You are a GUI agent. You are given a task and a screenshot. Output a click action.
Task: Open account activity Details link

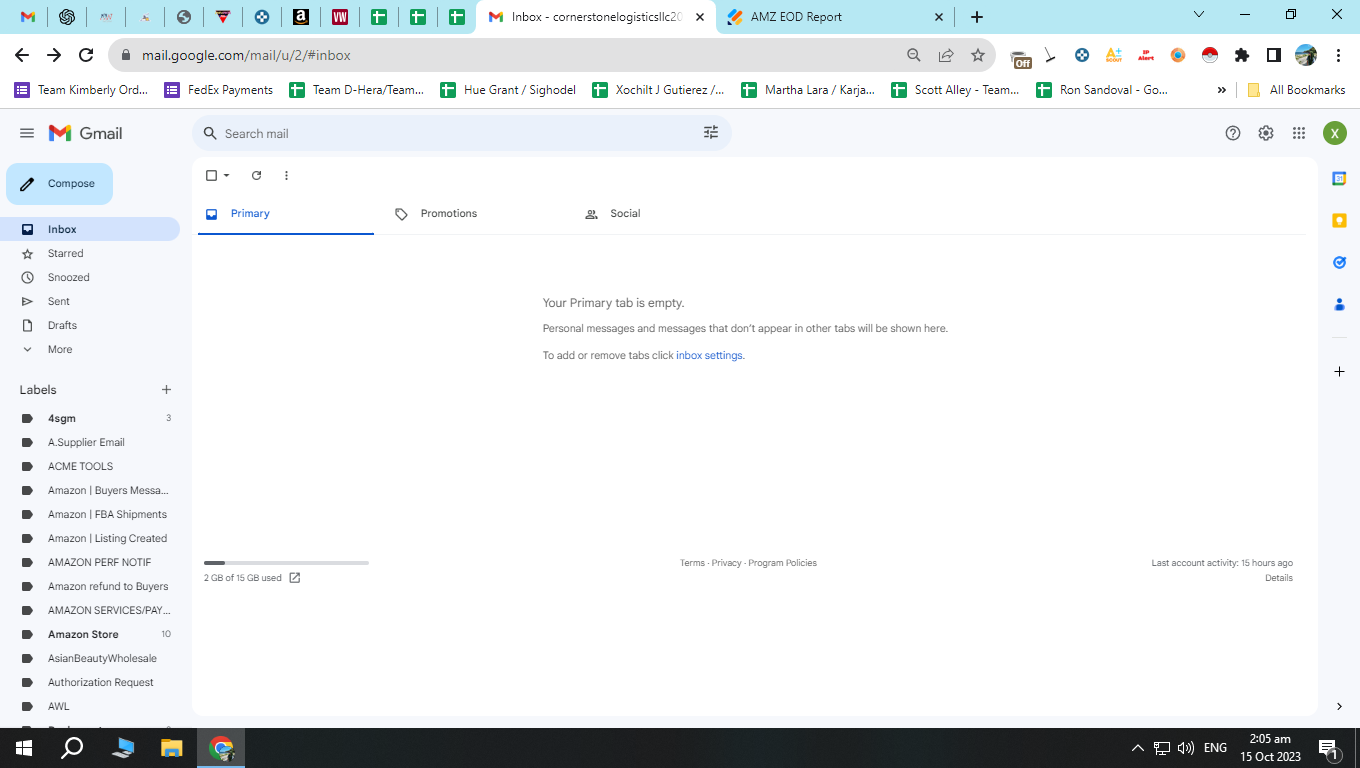1279,578
